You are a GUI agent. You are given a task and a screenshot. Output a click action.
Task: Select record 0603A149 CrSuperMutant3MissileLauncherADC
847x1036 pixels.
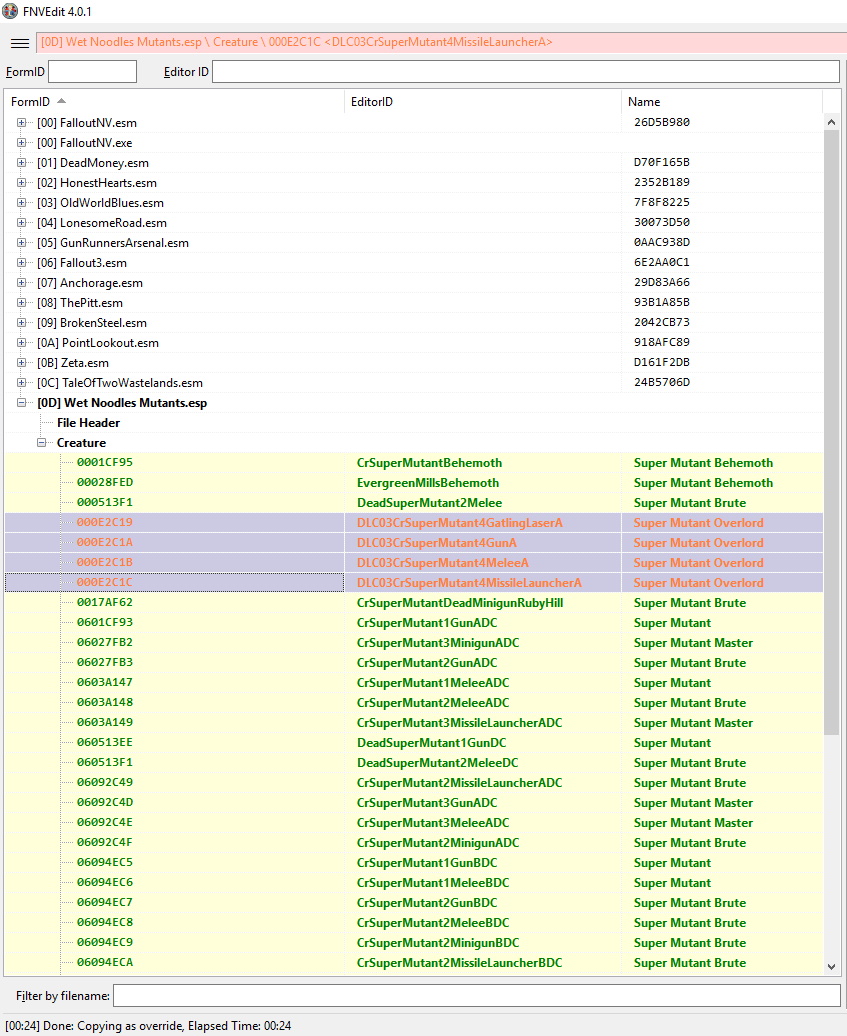pos(414,722)
